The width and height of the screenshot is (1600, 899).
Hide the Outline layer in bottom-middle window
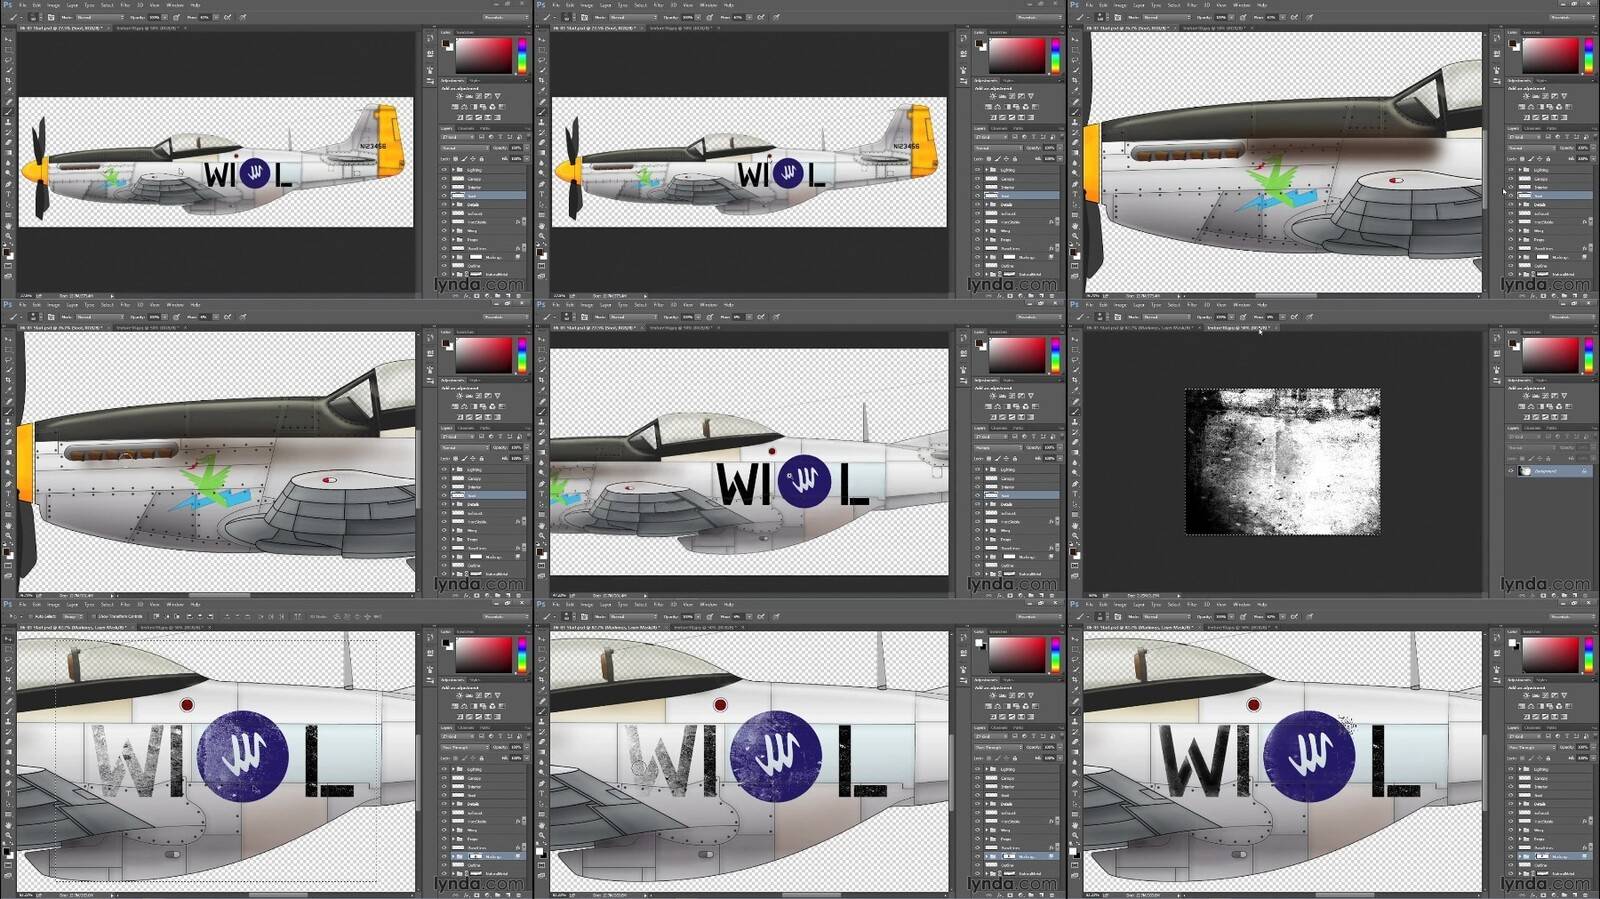tap(978, 865)
